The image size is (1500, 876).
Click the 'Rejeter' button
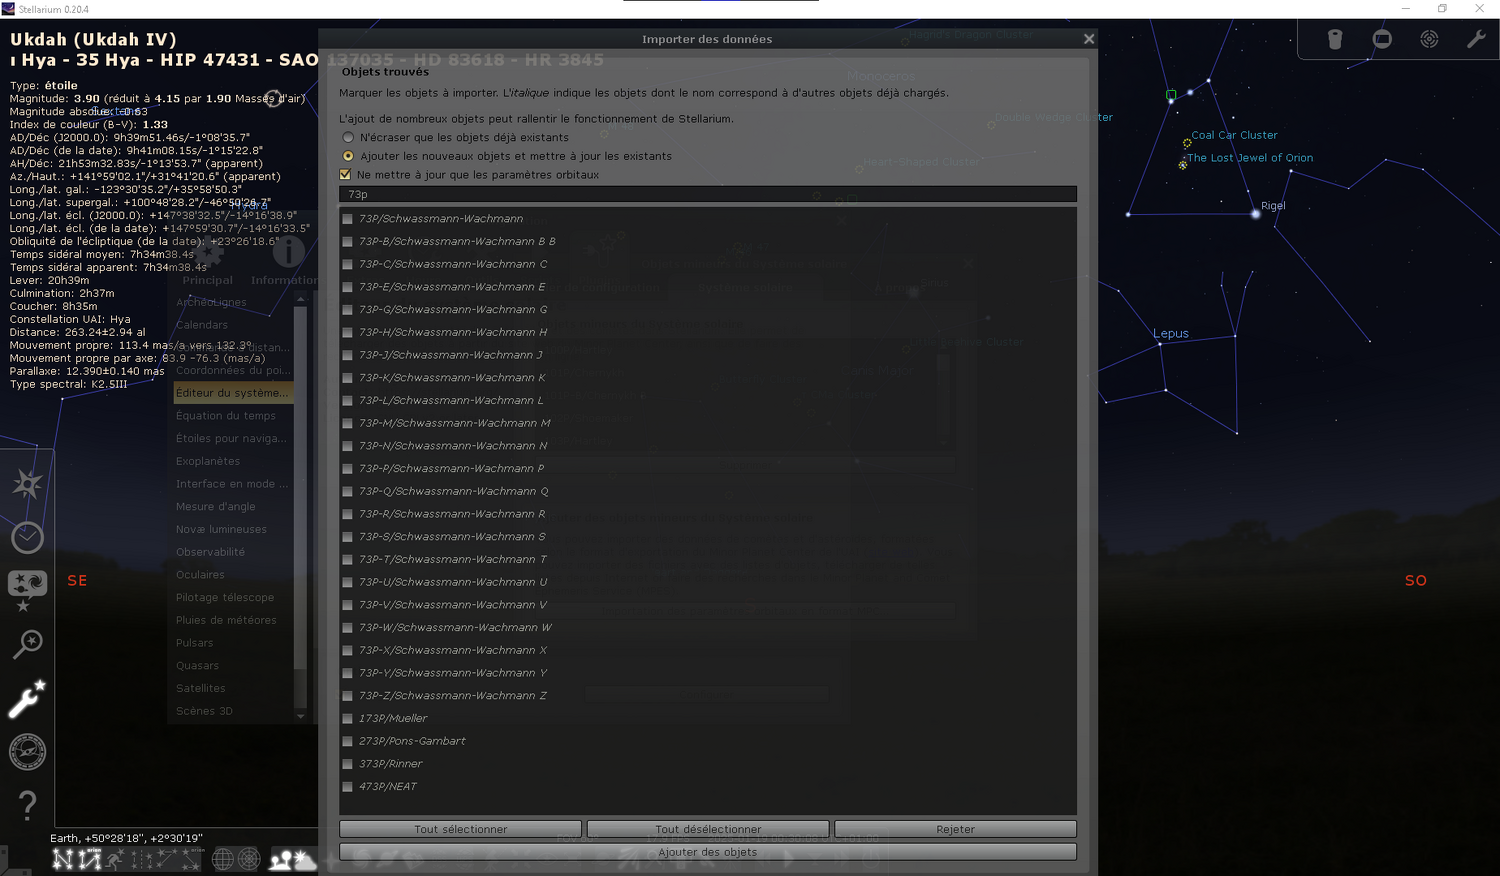(x=955, y=829)
